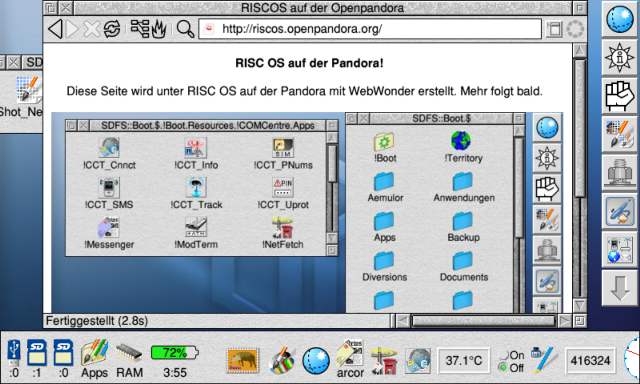The height and width of the screenshot is (384, 640).
Task: Click the down arrow panel button
Action: (620, 289)
